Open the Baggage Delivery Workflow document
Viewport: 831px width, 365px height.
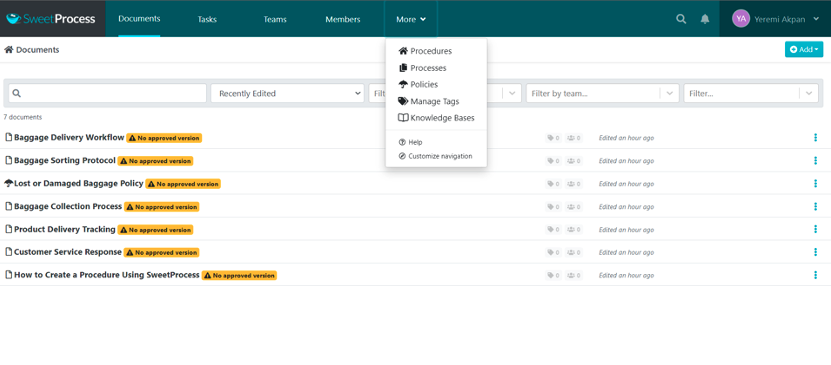click(x=69, y=137)
